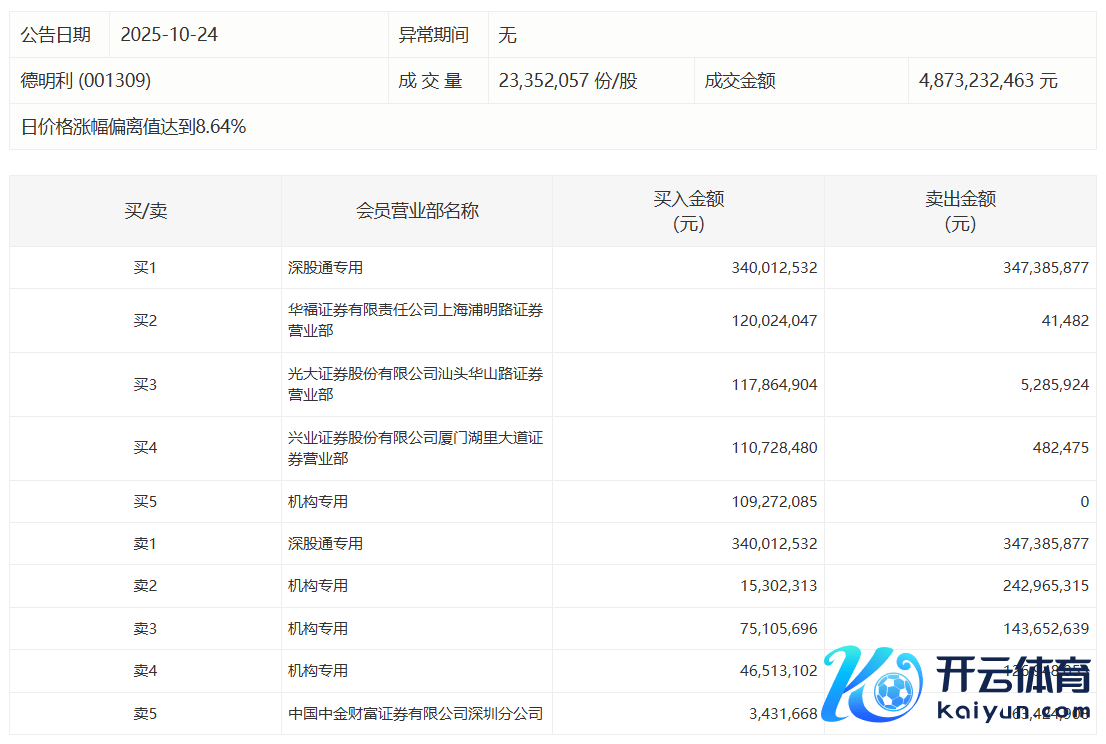Screen dimensions: 1106x744
Task: Select the 华福证券 上海浦明路 branch name
Action: point(415,320)
